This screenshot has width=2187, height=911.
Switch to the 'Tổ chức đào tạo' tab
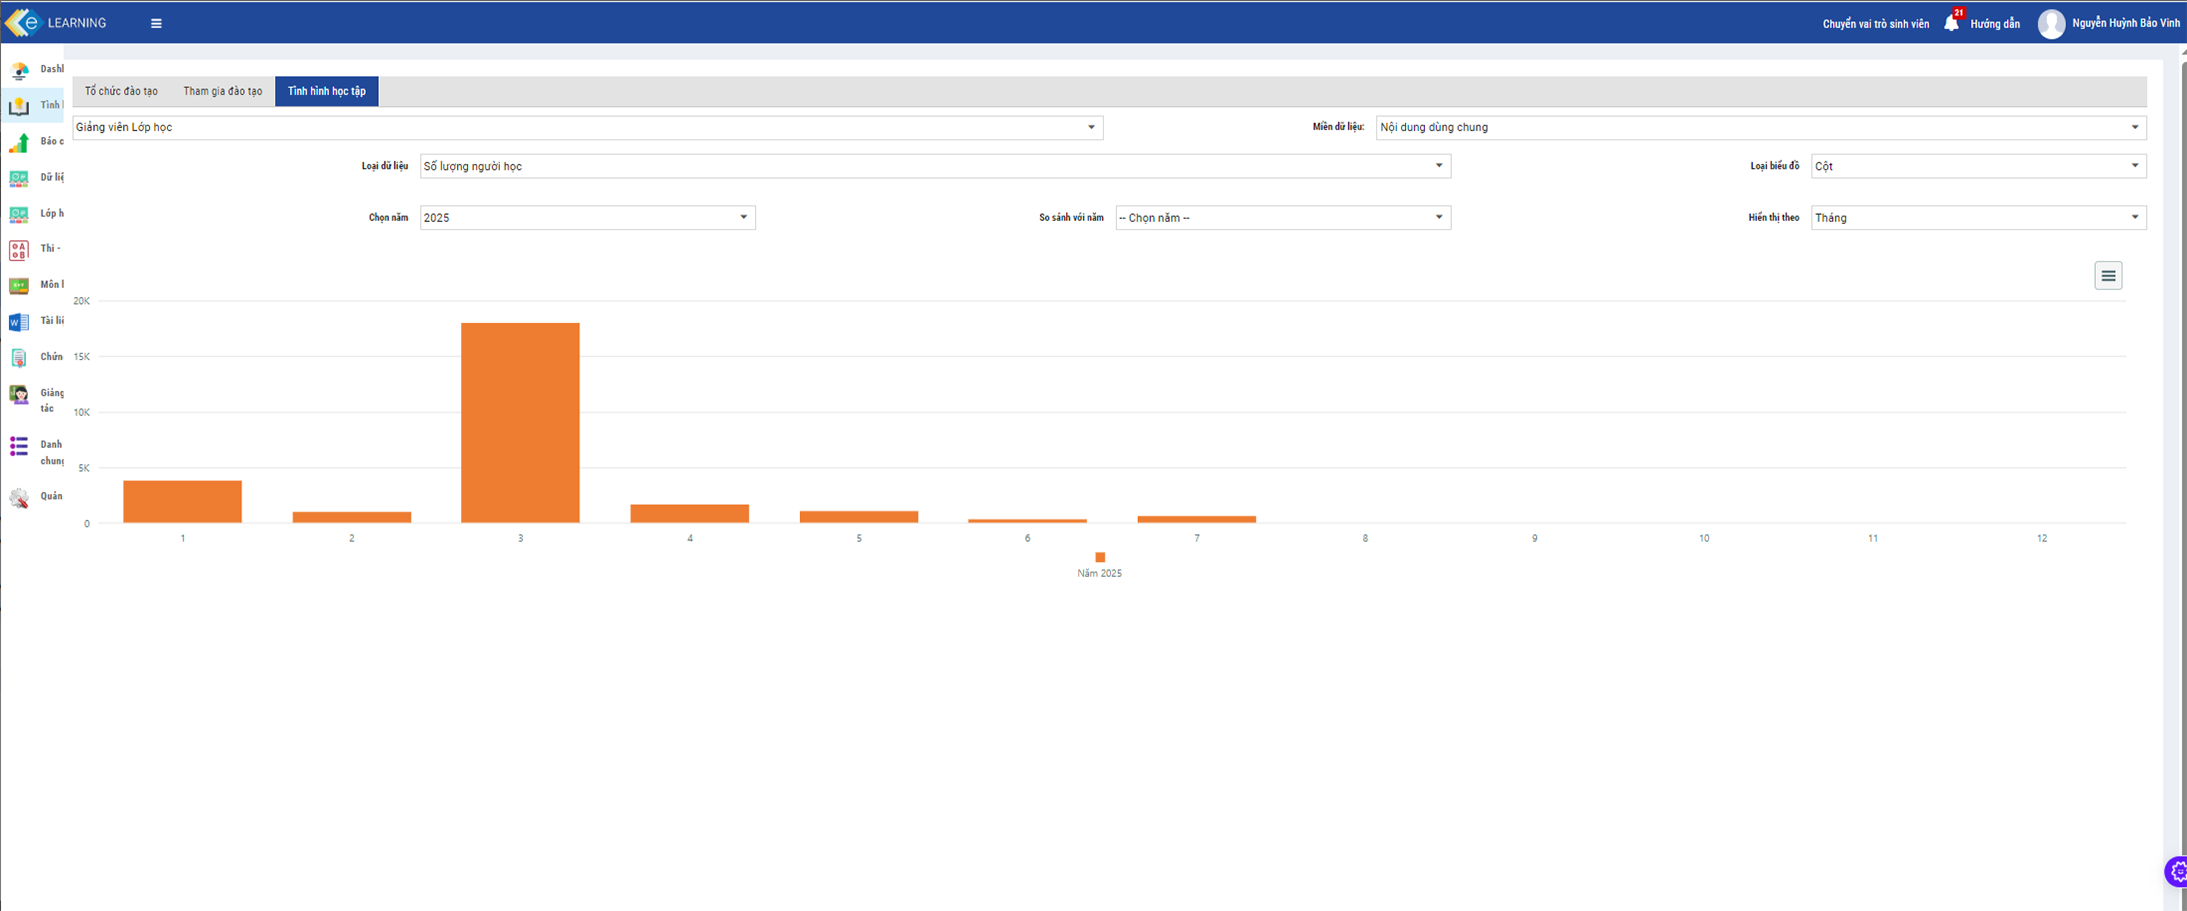tap(121, 91)
